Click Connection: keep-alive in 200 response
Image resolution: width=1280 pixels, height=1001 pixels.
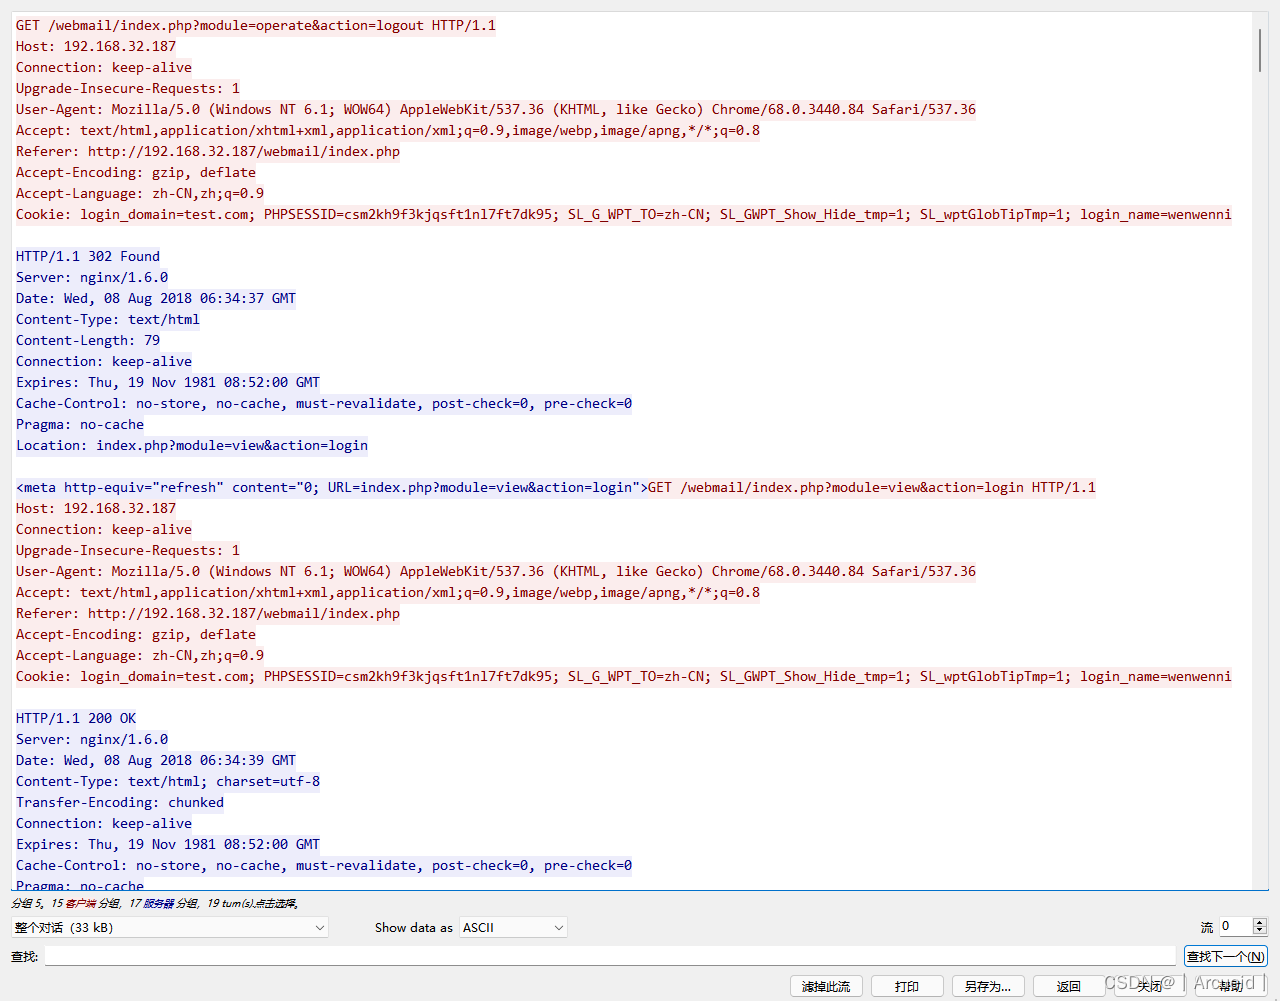click(104, 823)
